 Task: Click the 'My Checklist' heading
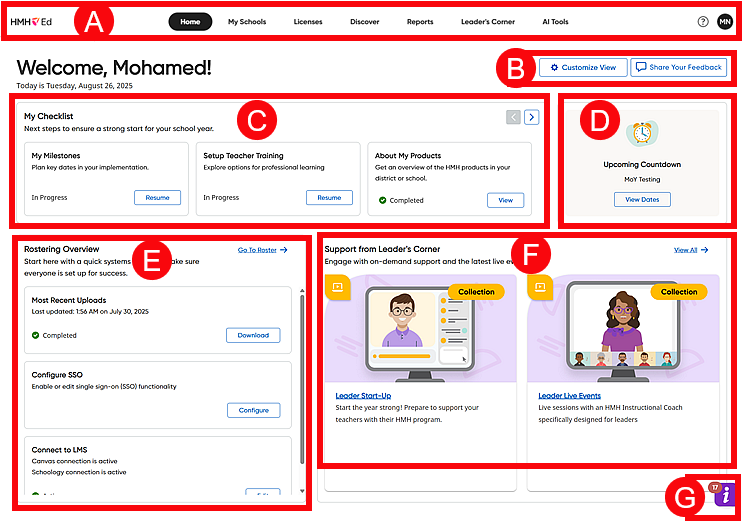coord(49,116)
